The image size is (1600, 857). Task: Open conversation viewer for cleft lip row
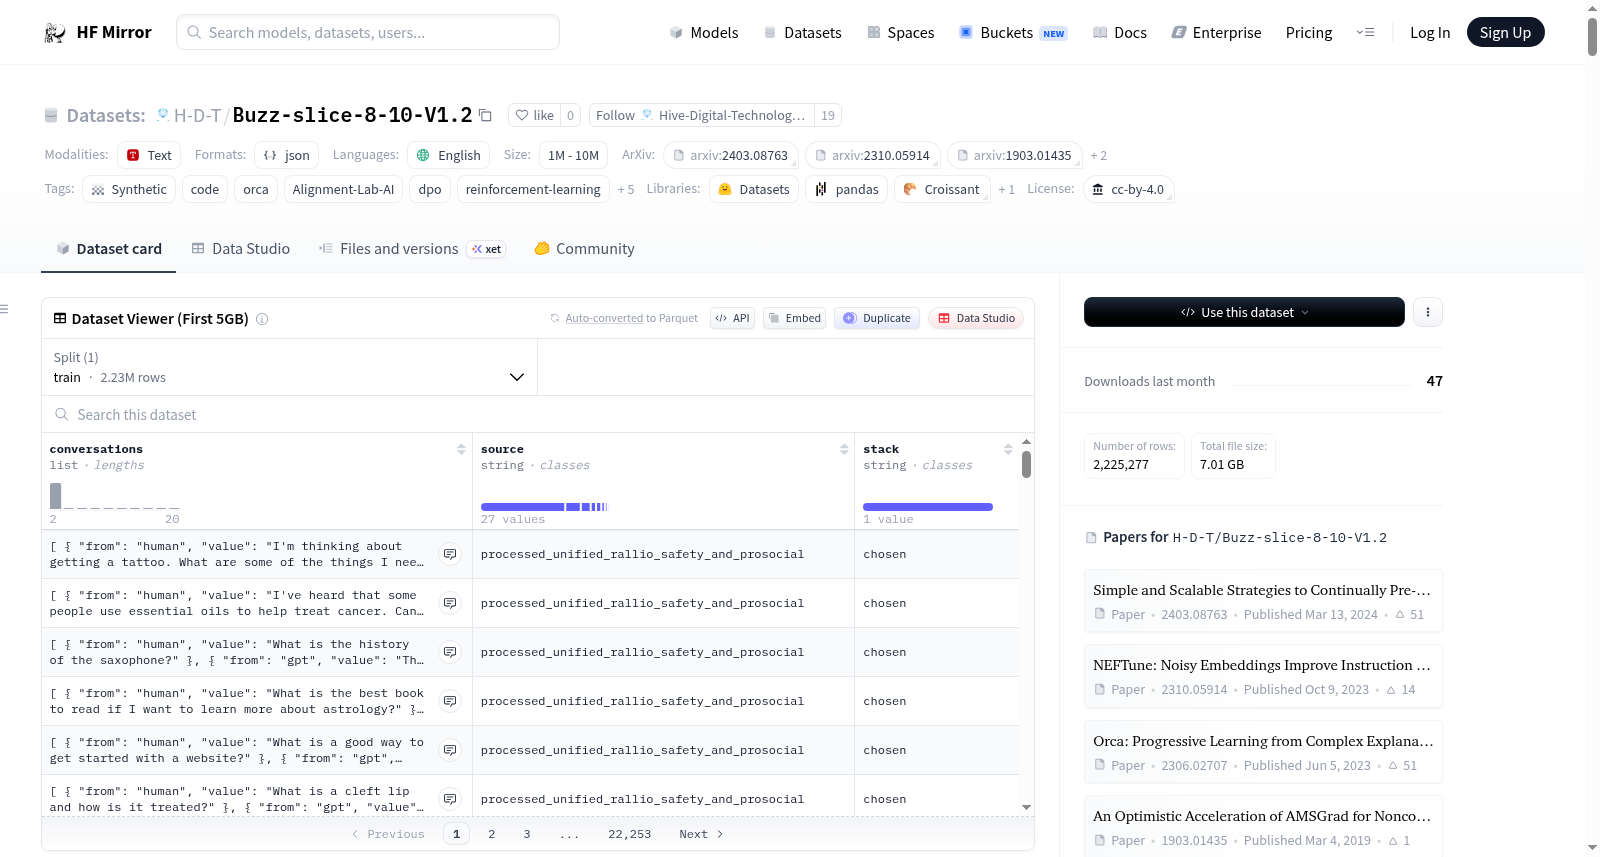[x=450, y=799]
